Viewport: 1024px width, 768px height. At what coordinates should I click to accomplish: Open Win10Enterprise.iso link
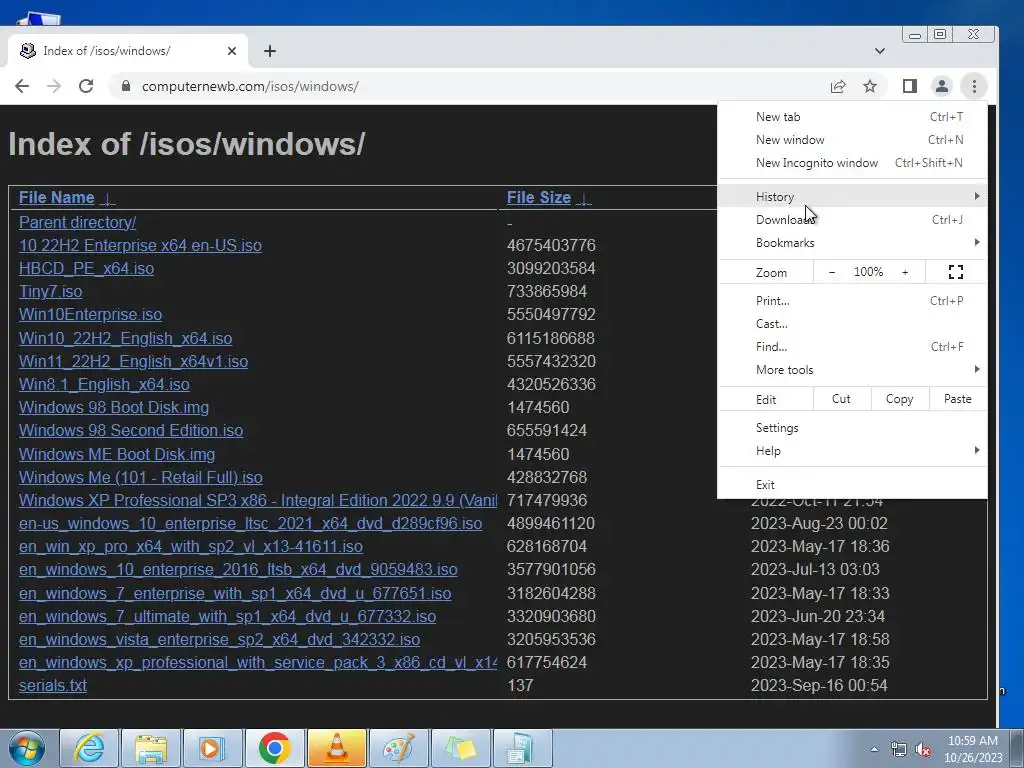click(90, 315)
